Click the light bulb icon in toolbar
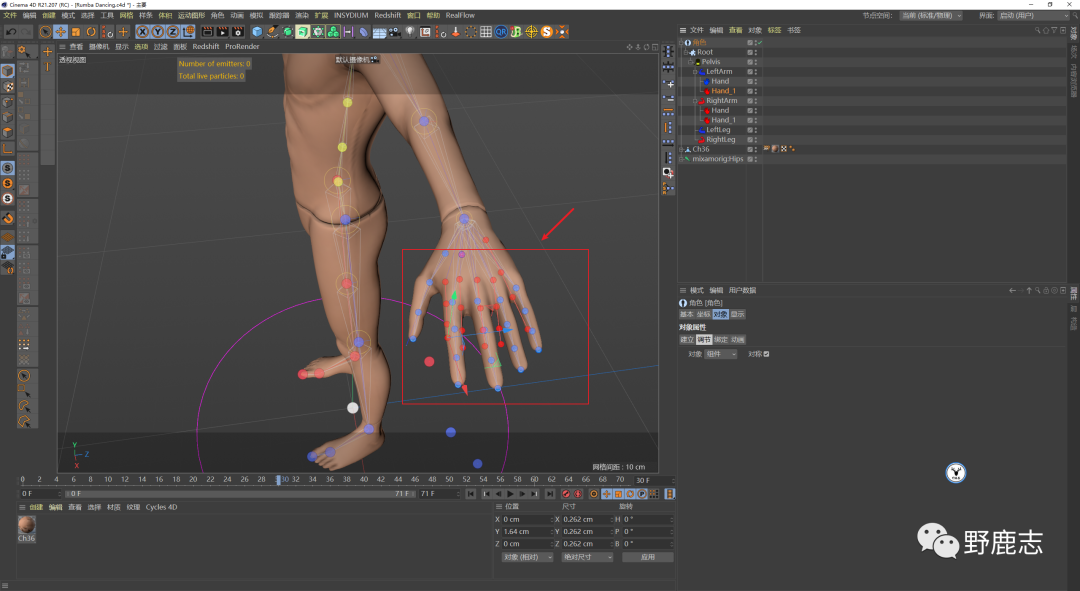Screen dimensions: 1080x591 pos(411,32)
